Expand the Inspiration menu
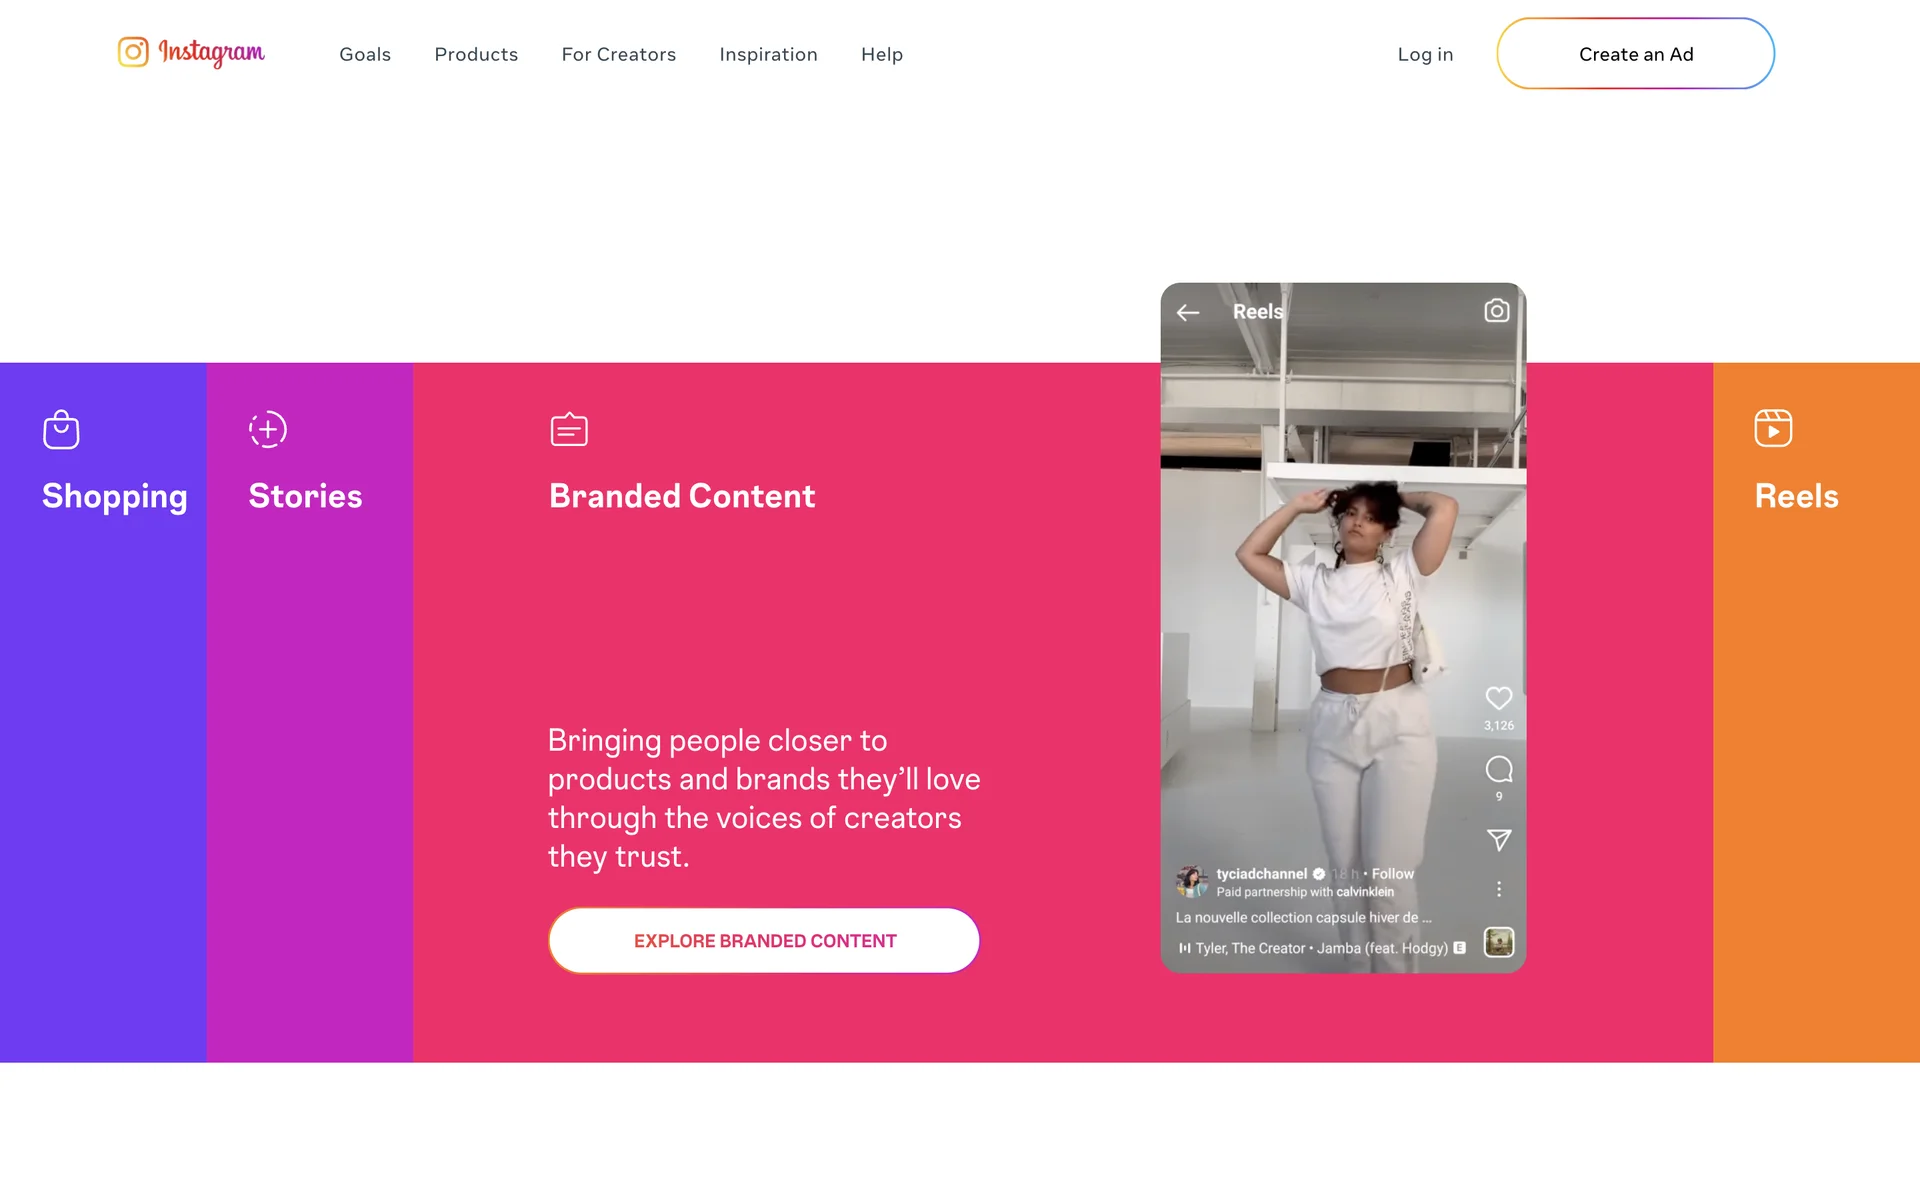 click(x=768, y=54)
